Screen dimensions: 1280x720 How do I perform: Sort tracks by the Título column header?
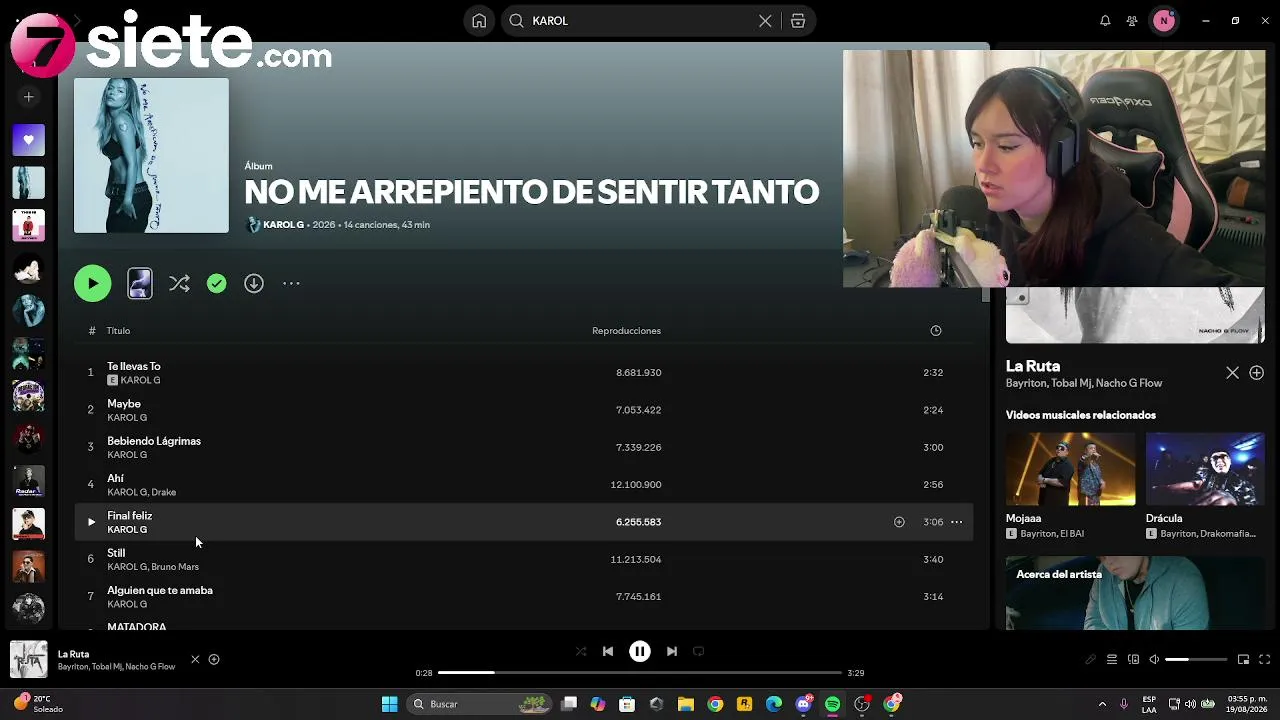(x=118, y=331)
